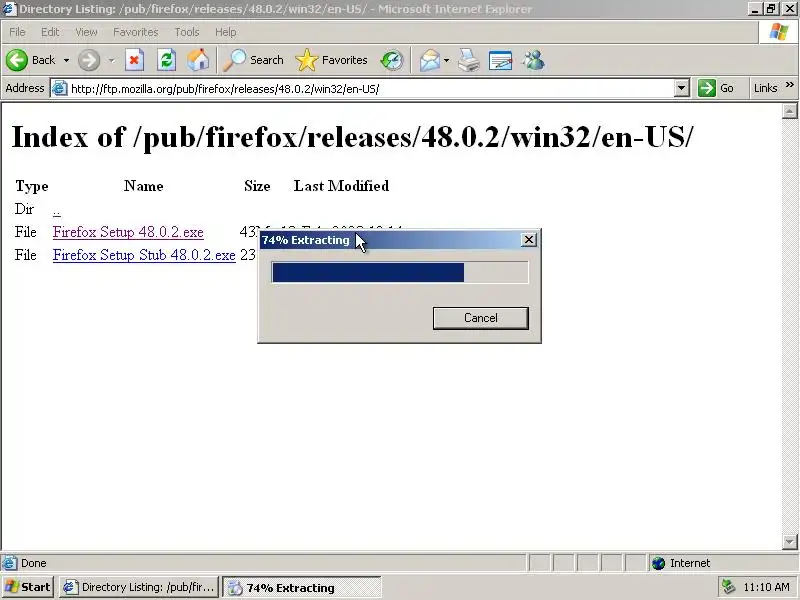Print the page with the printer icon

pyautogui.click(x=468, y=60)
